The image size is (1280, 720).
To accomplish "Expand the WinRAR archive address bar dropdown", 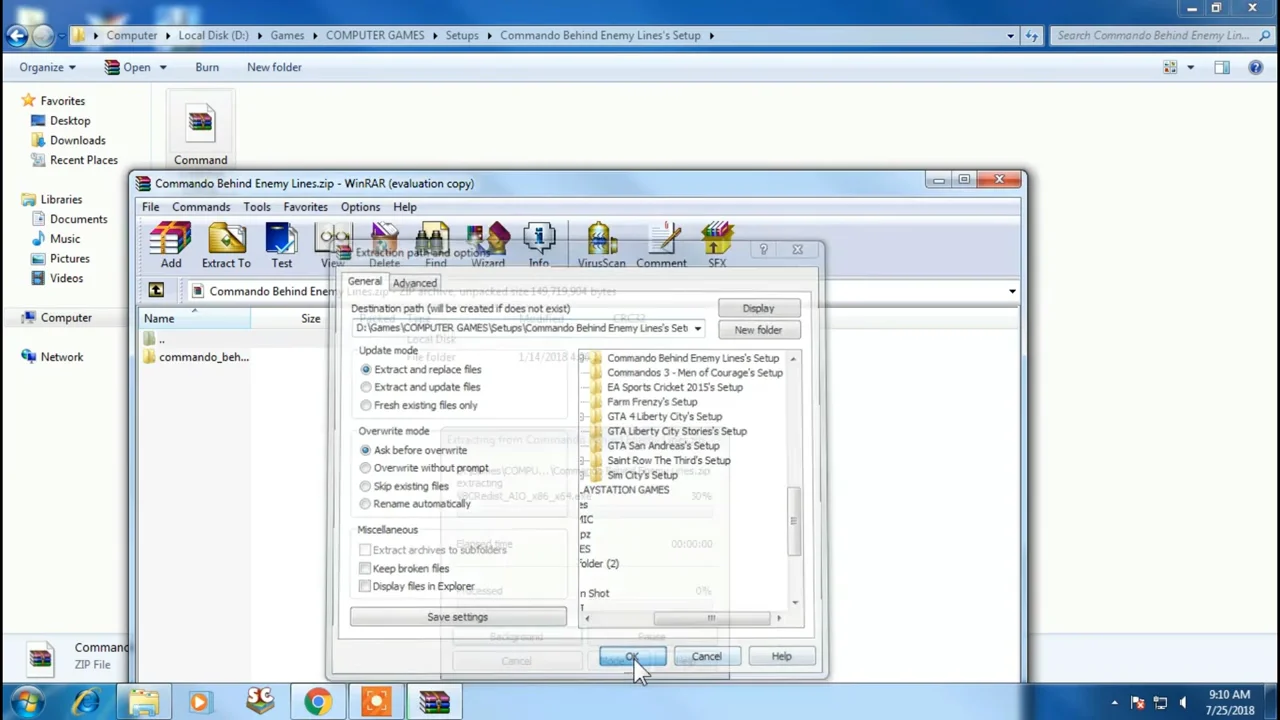I will pos(1012,291).
